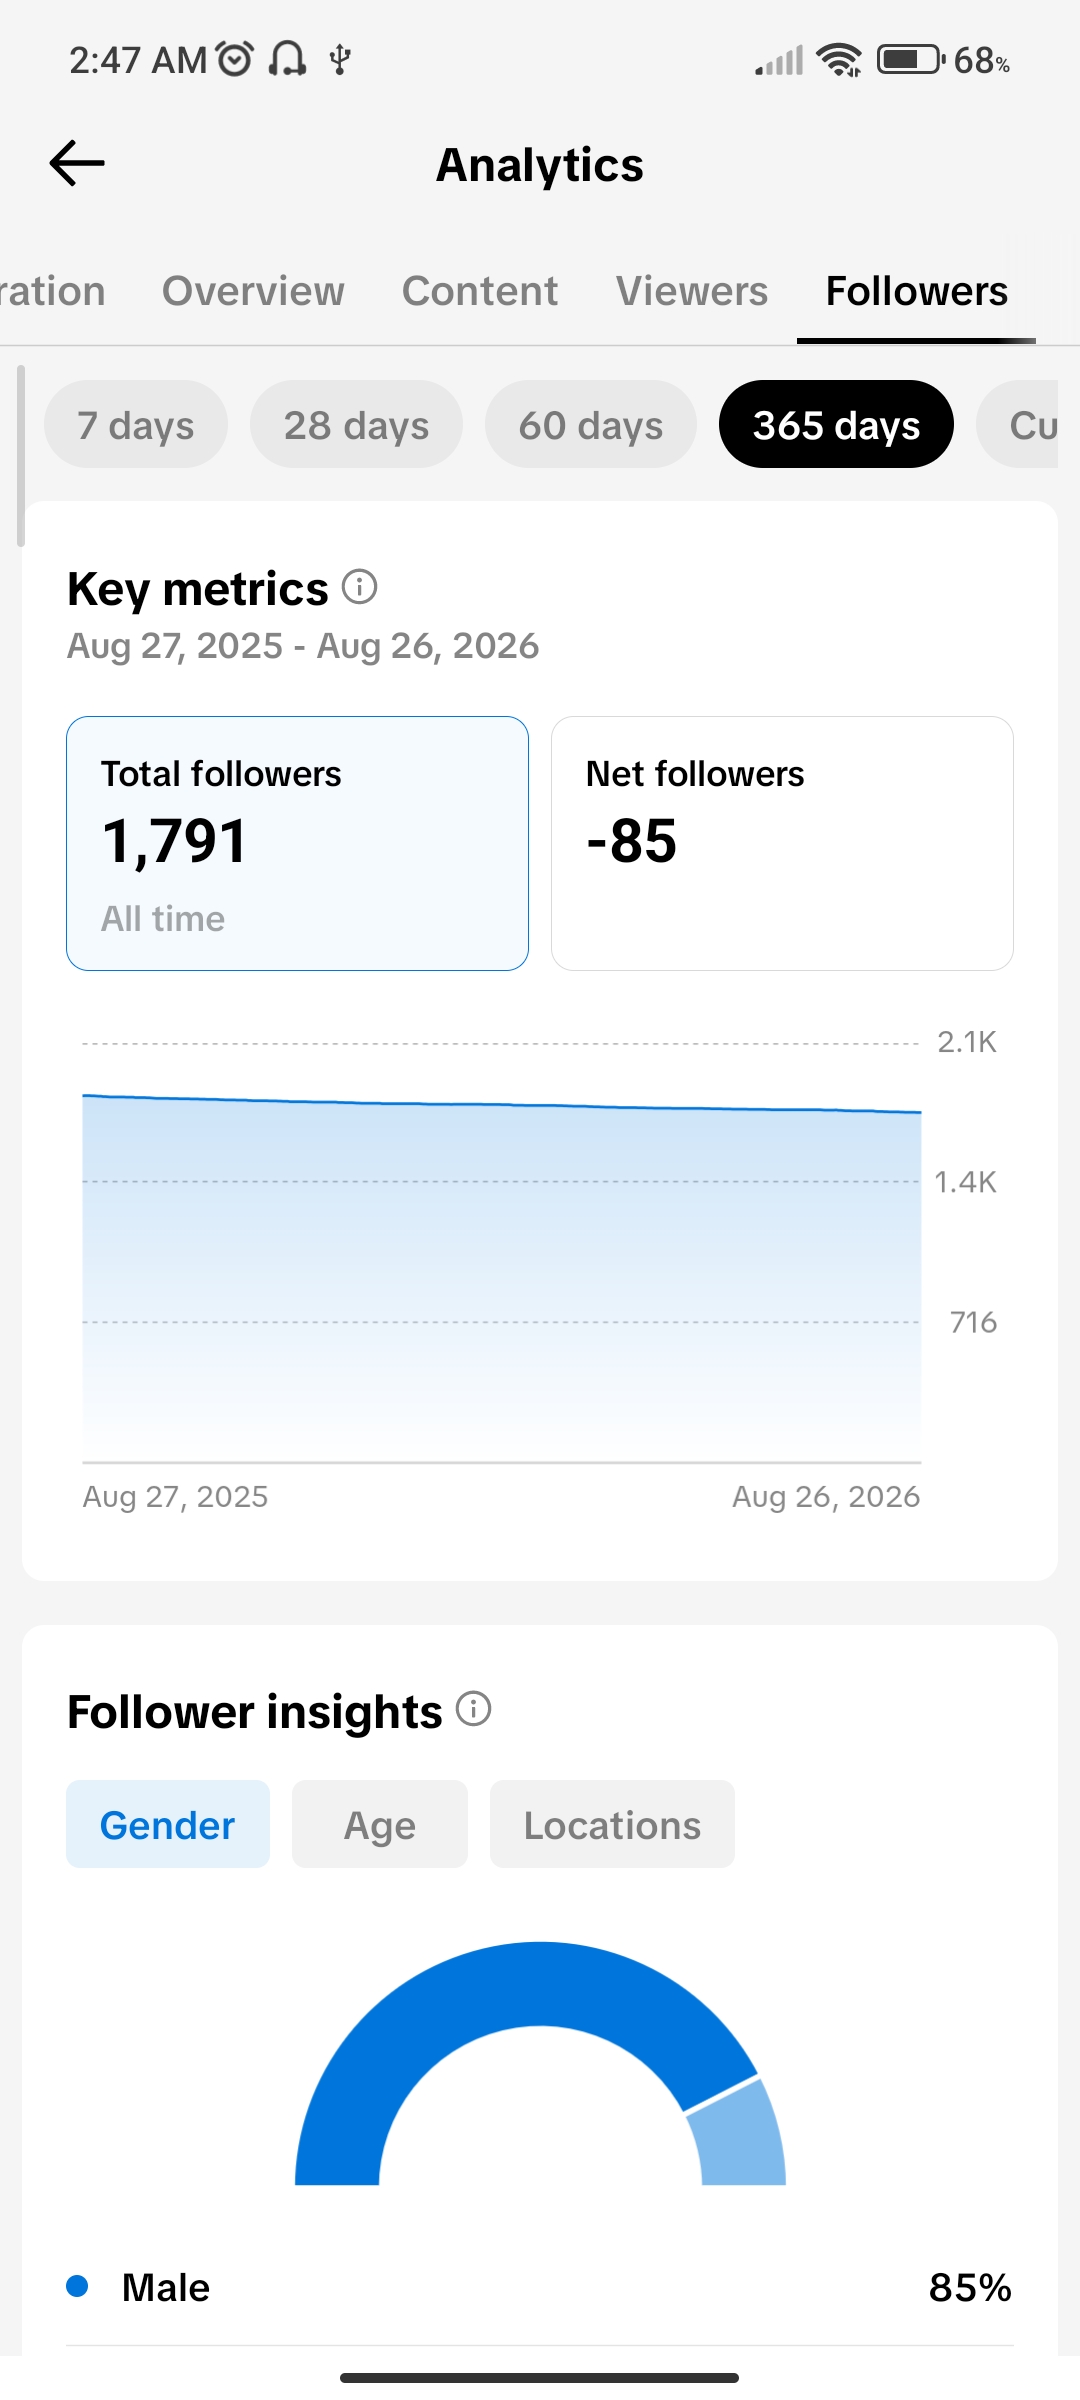Switch to the Content tab
1080x2400 pixels.
click(480, 291)
